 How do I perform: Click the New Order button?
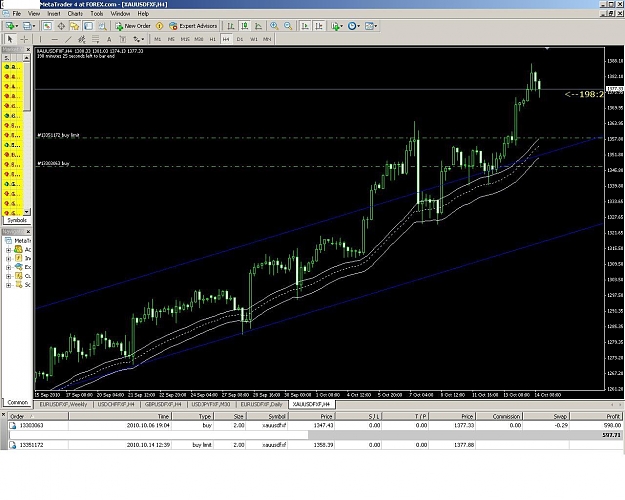133,26
